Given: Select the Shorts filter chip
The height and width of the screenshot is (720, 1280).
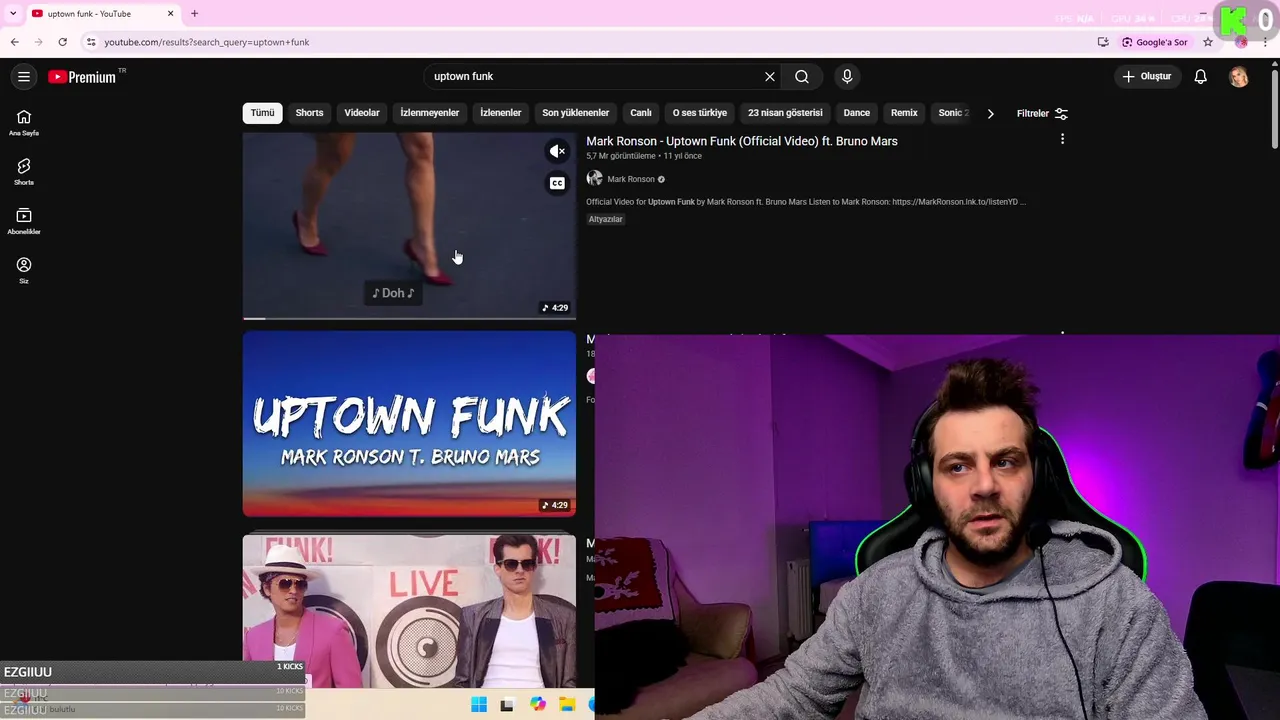Looking at the screenshot, I should click(309, 113).
